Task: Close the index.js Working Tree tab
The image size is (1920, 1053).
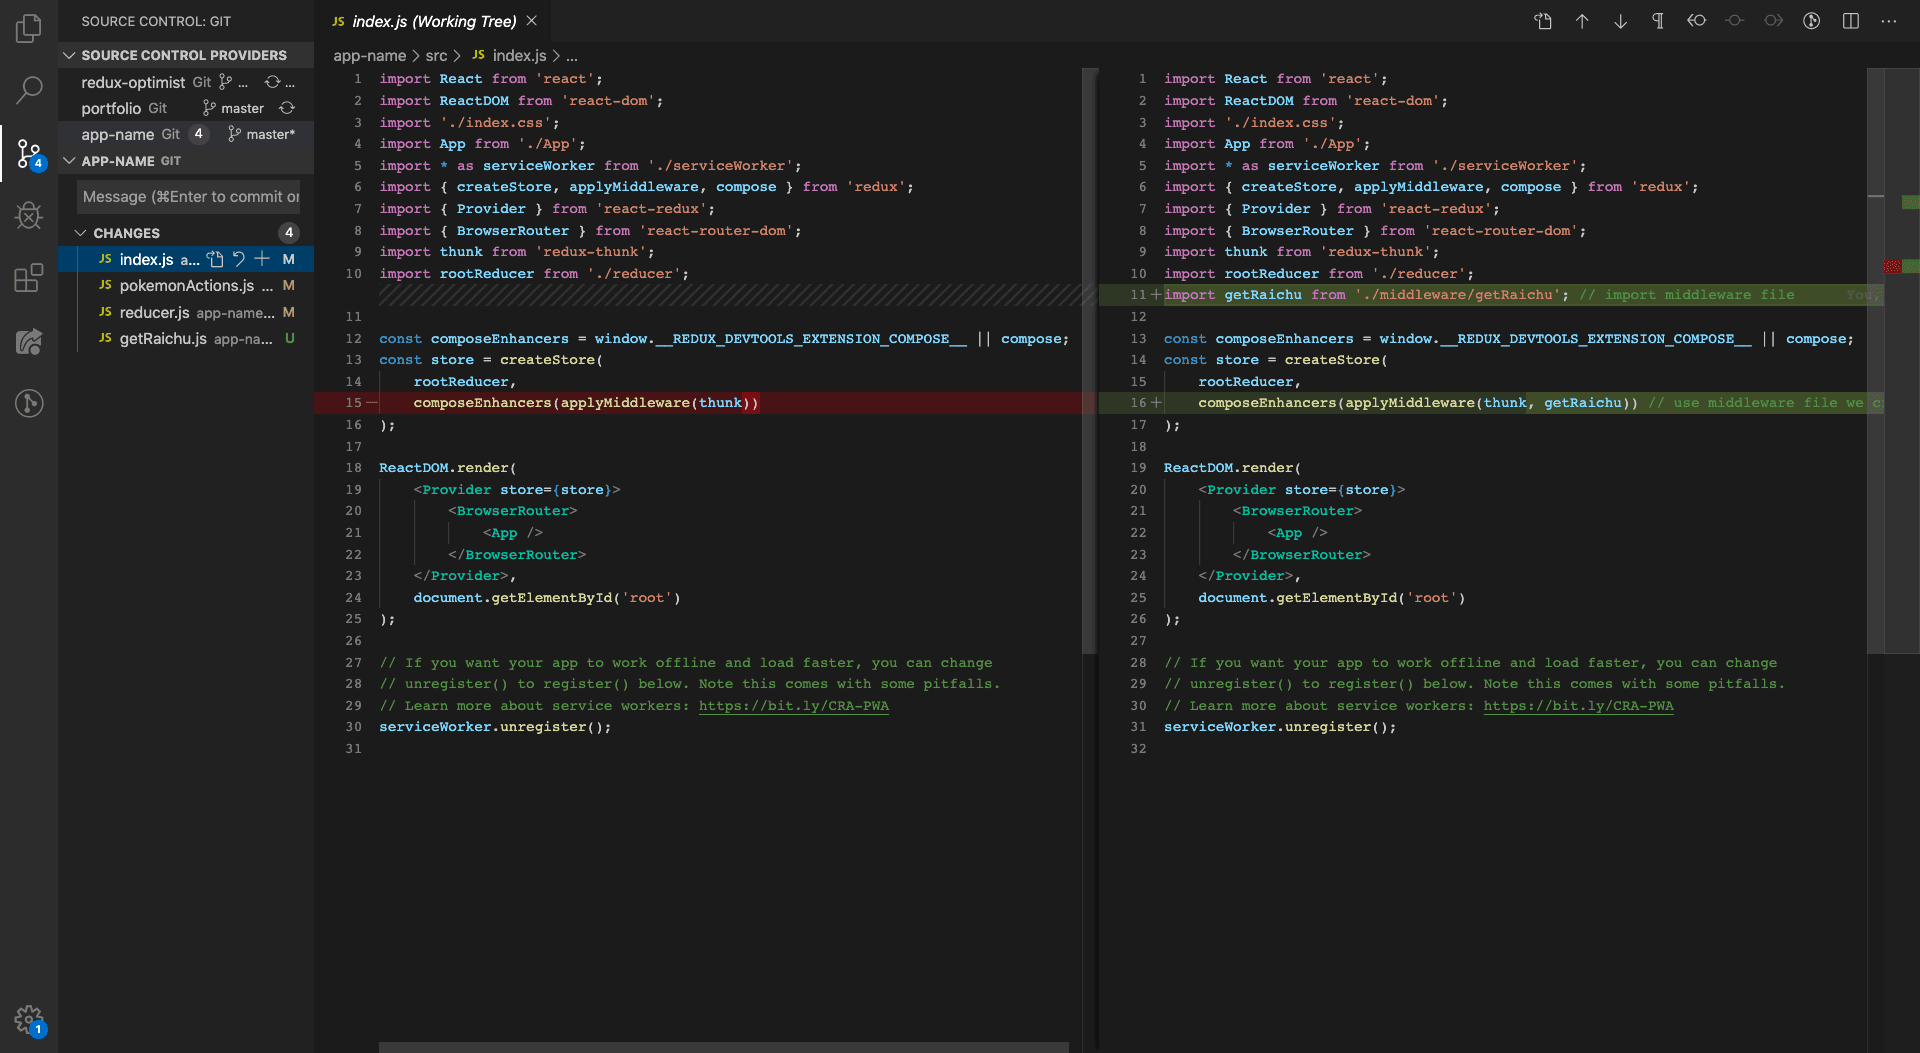Action: pyautogui.click(x=532, y=21)
